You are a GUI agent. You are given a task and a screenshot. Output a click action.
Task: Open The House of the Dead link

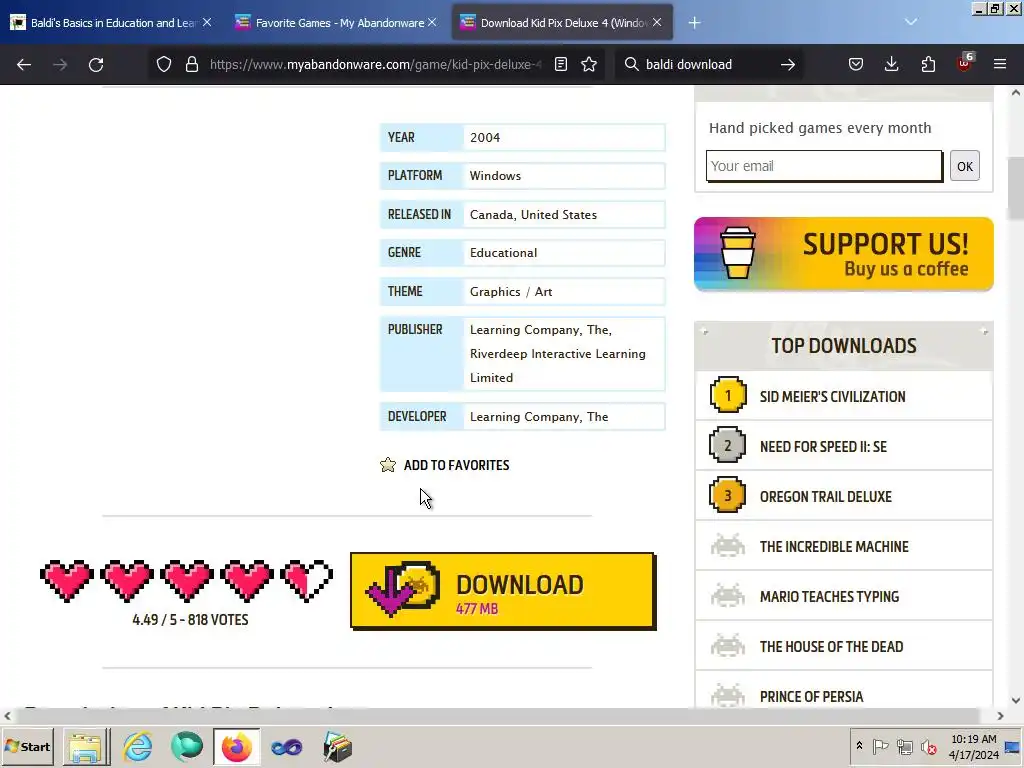pos(831,647)
